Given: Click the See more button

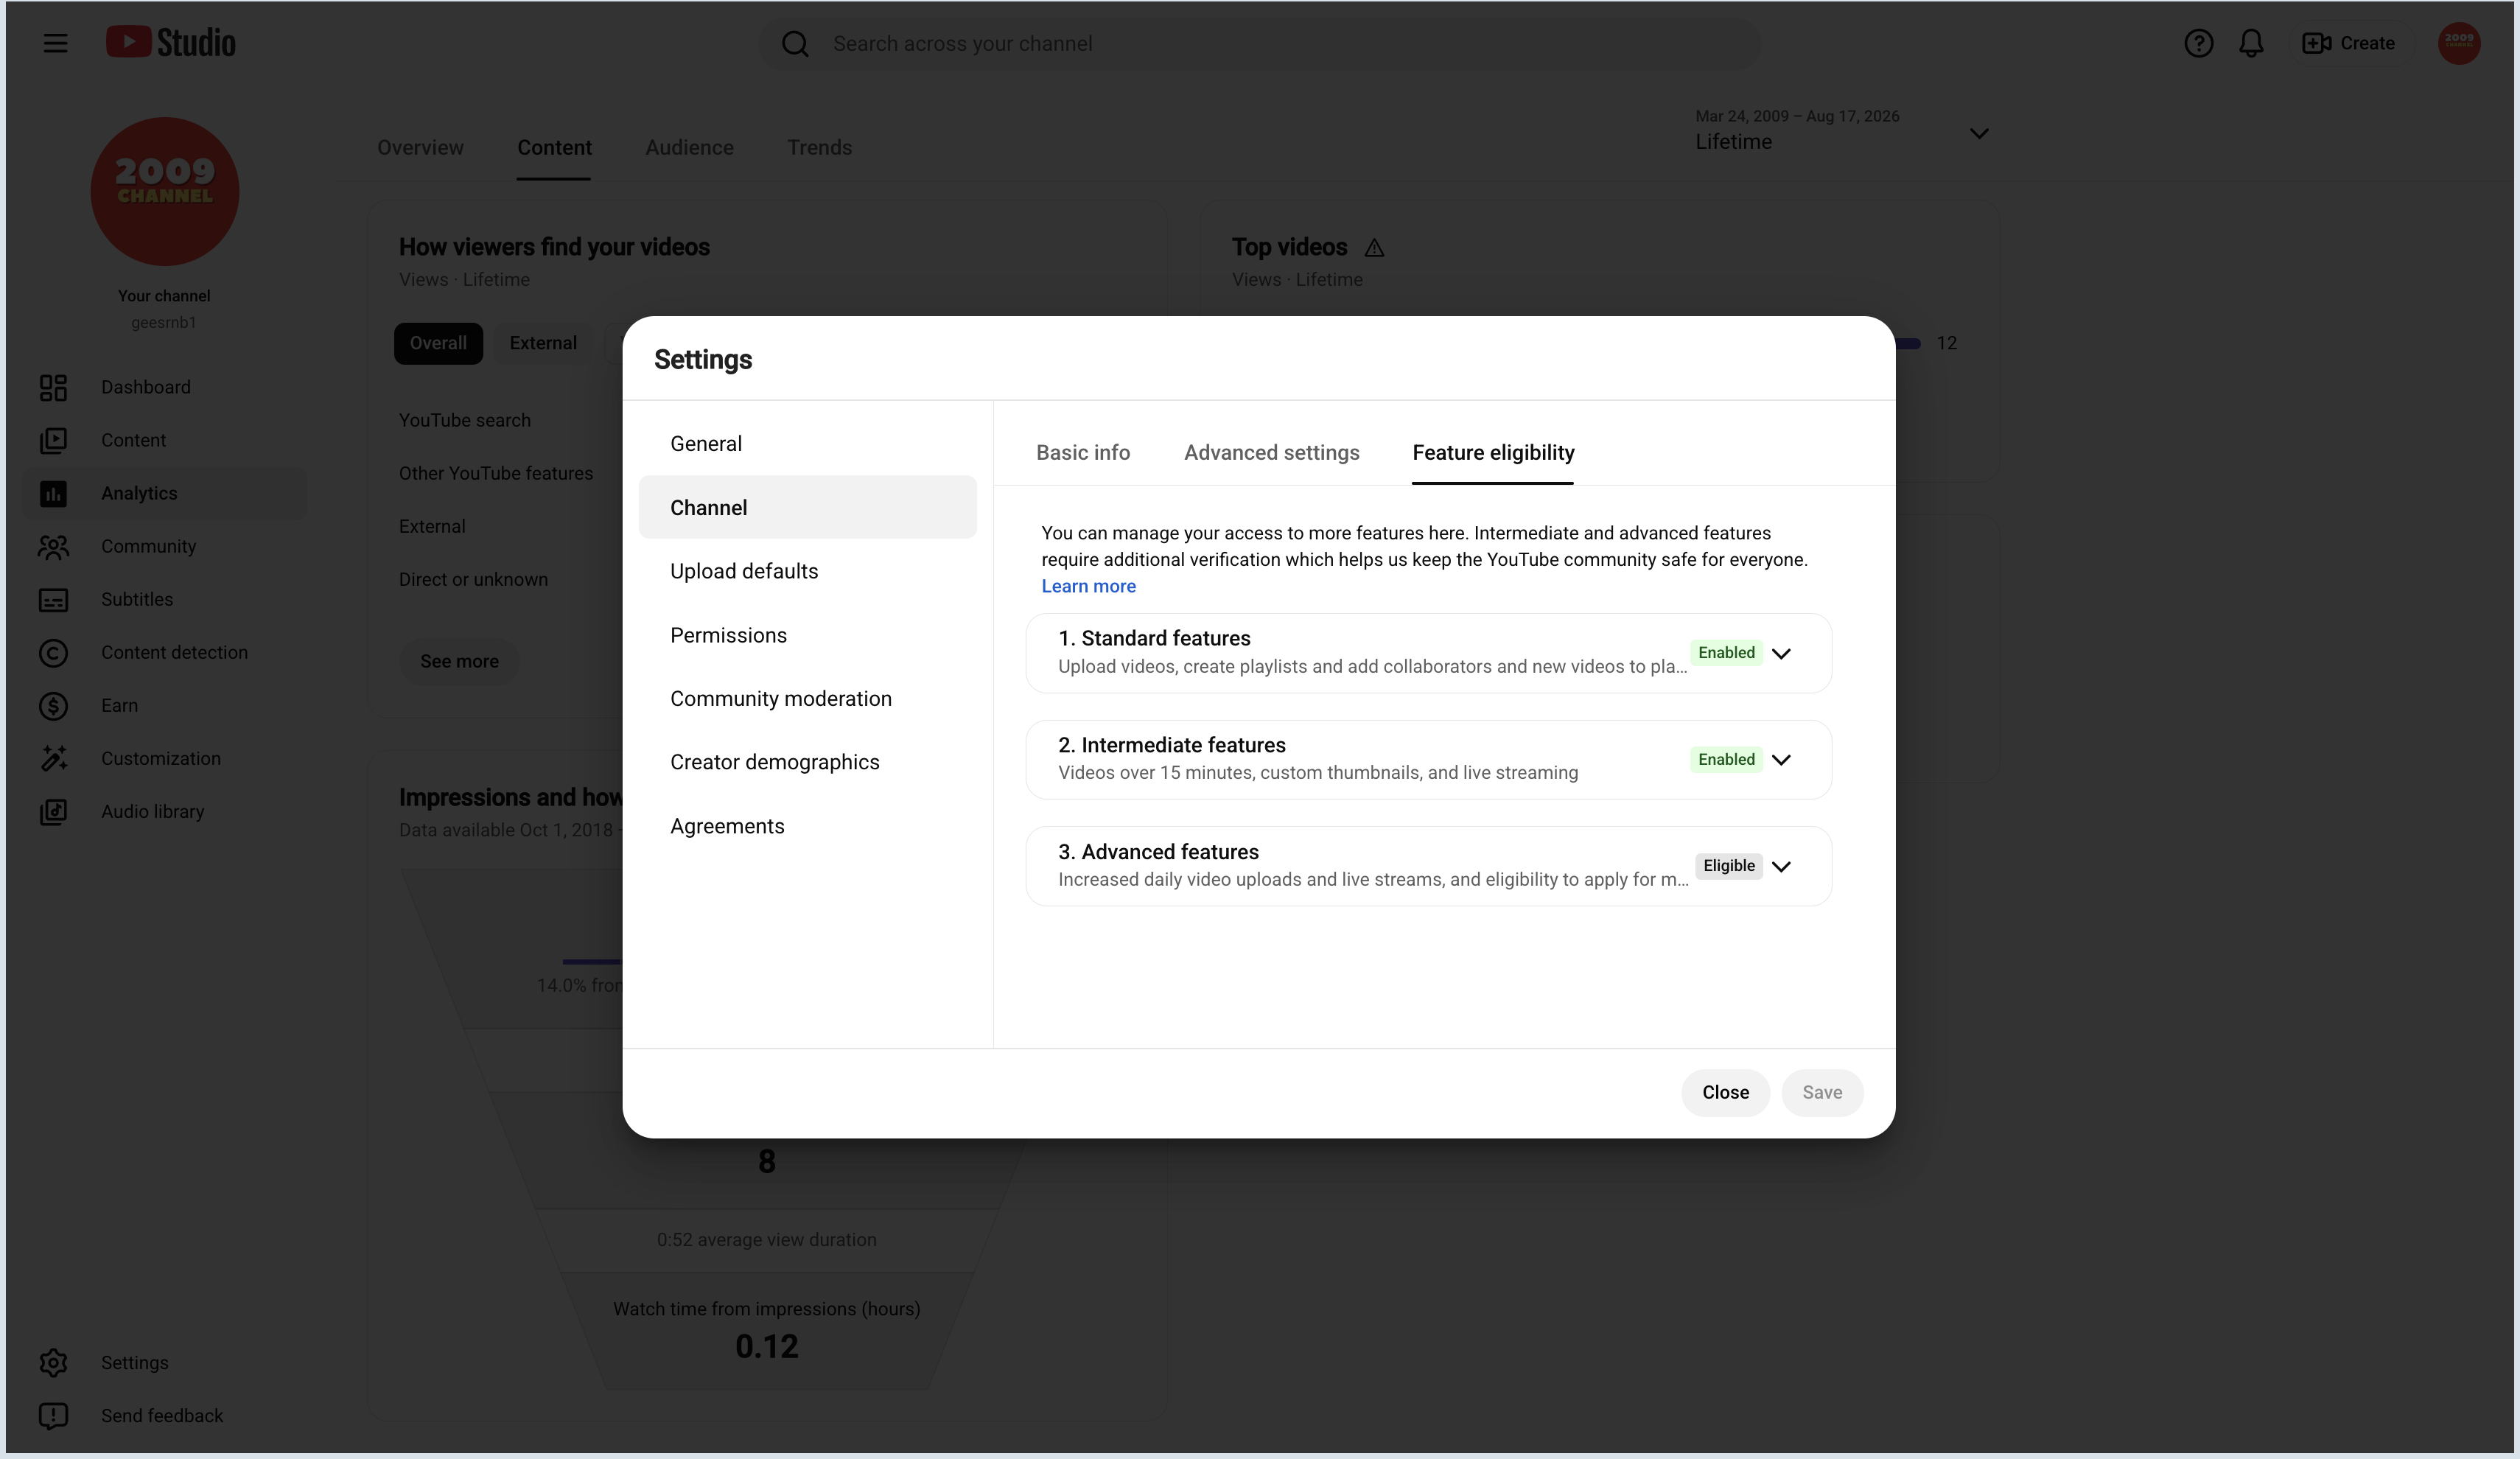Looking at the screenshot, I should pos(459,661).
